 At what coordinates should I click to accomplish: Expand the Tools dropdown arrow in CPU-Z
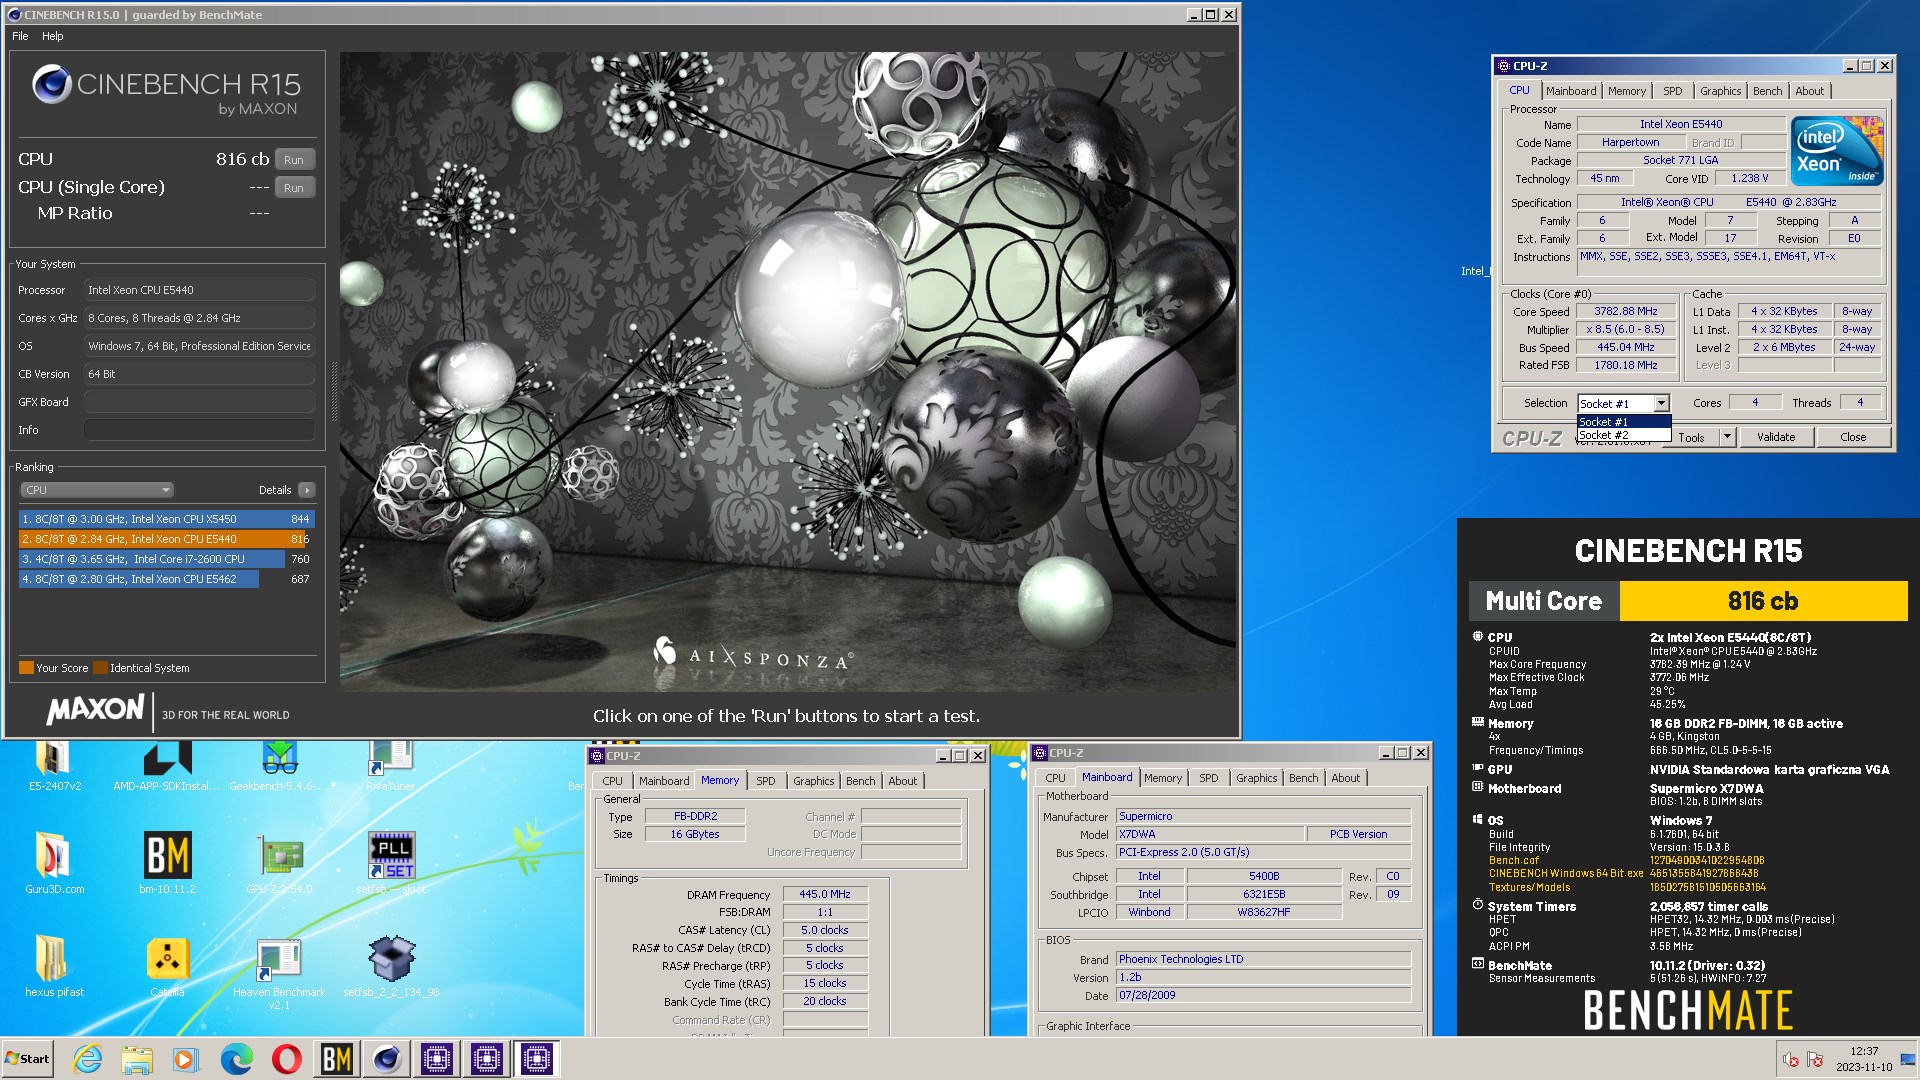pos(1727,437)
